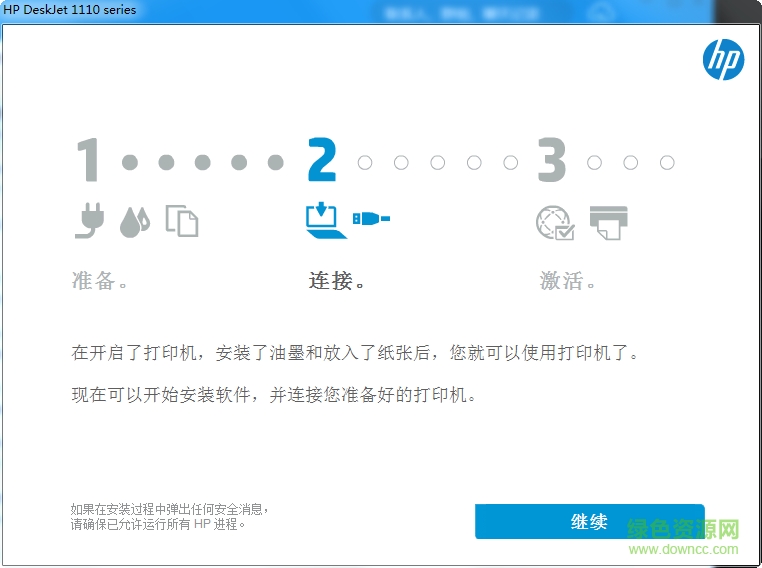Click the paper sheets icon

coord(182,221)
